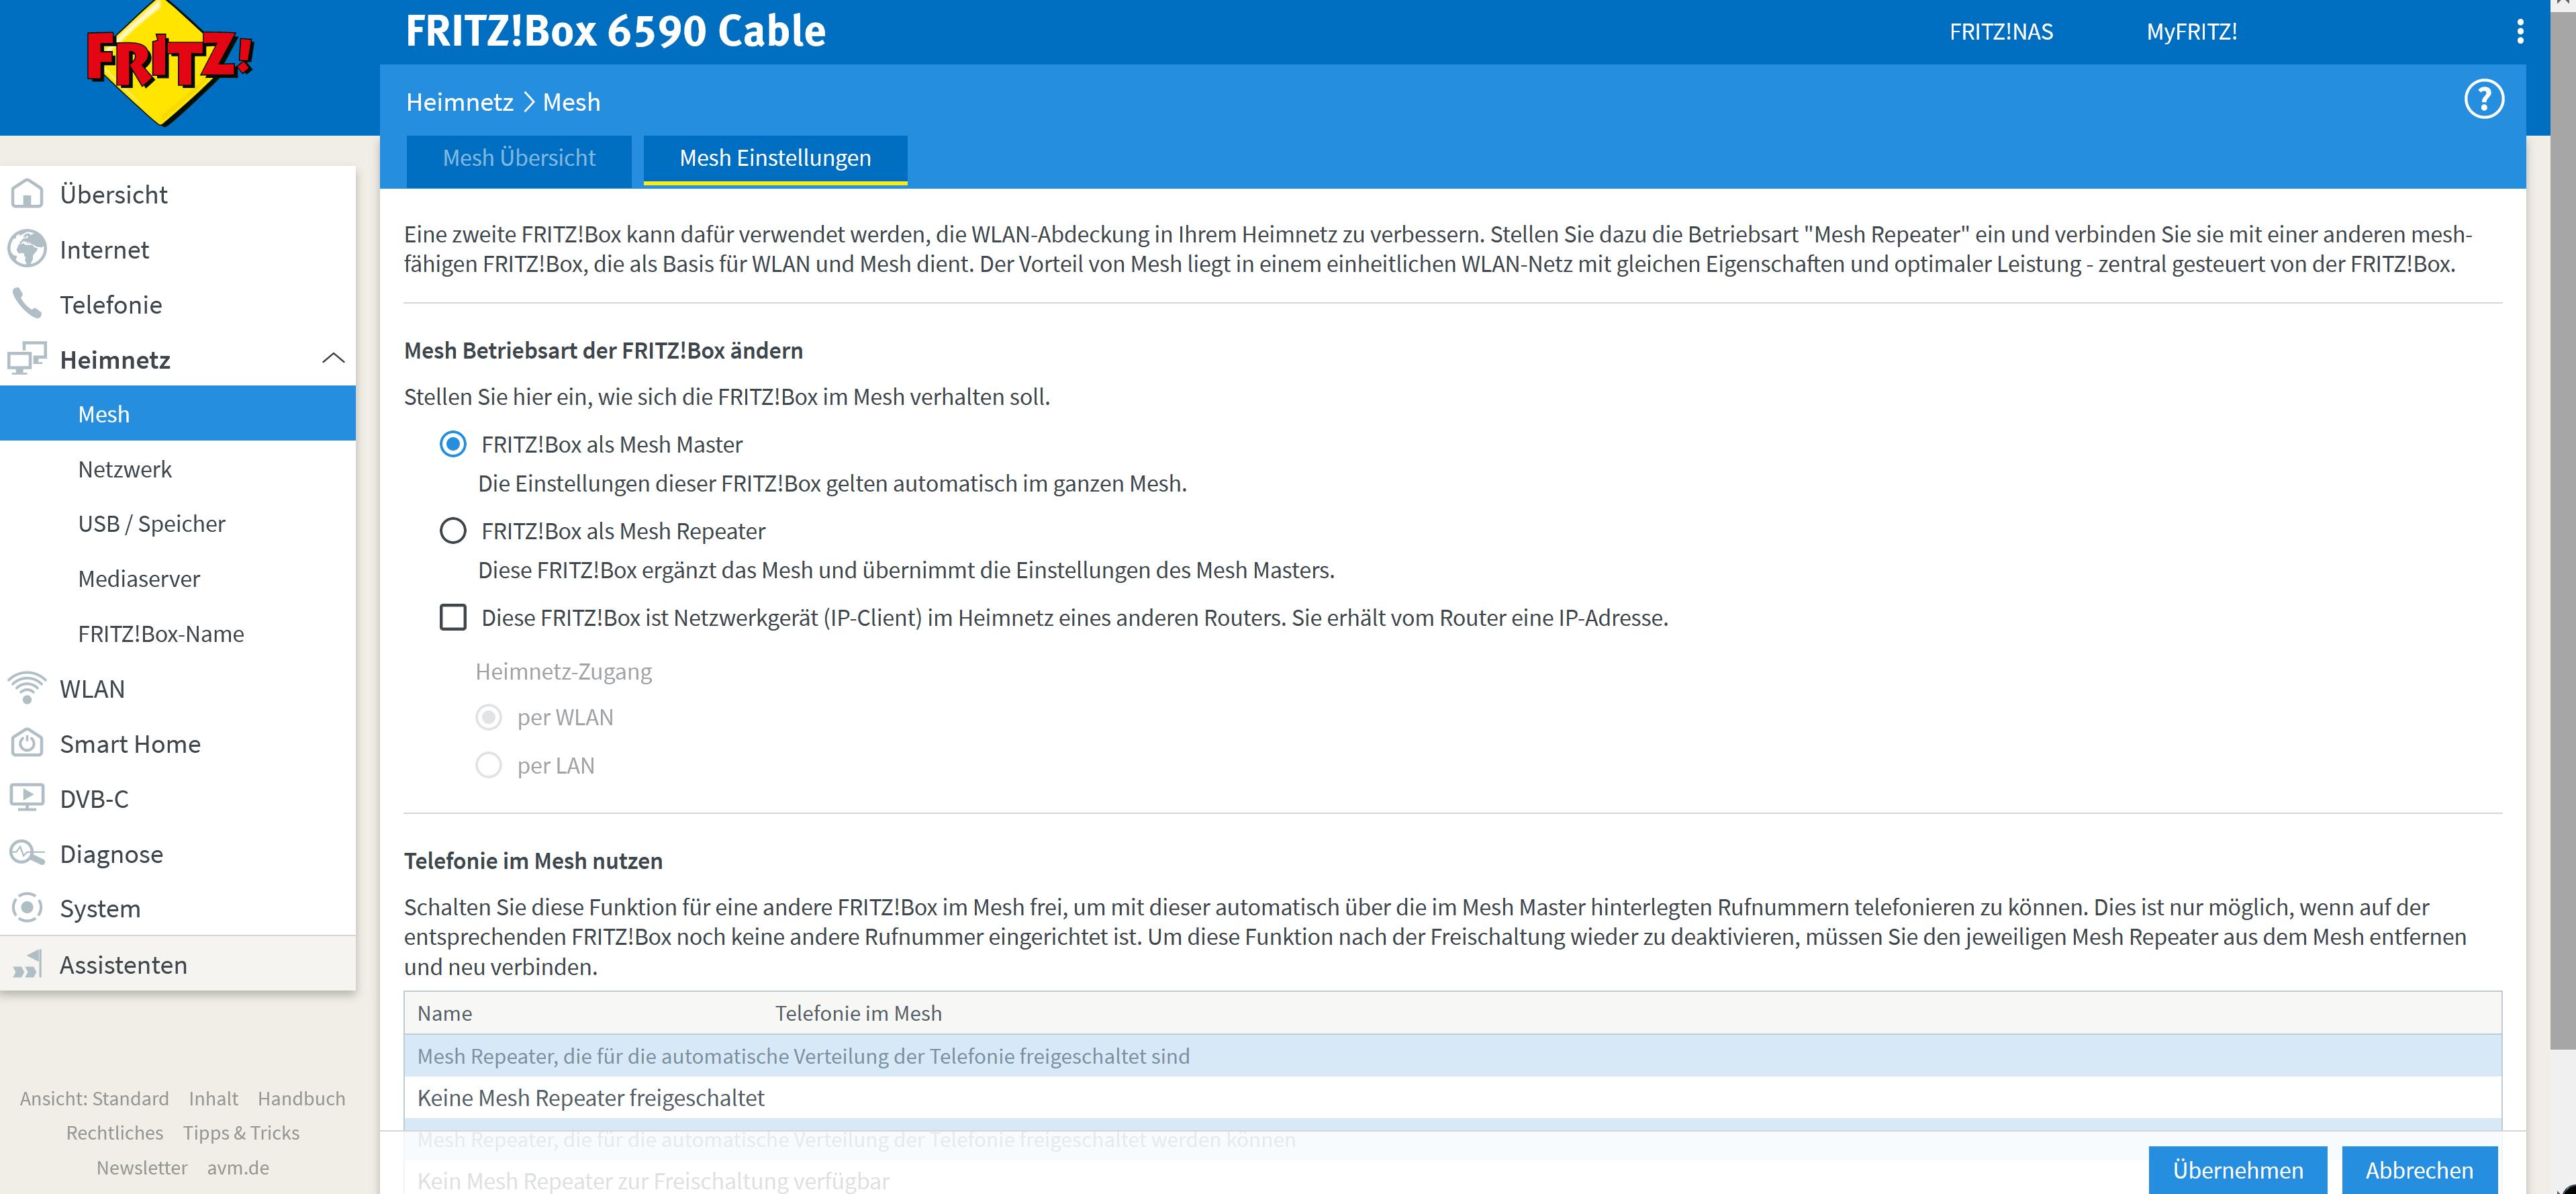The height and width of the screenshot is (1194, 2576).
Task: Click the DVB-C screen icon
Action: pyautogui.click(x=27, y=798)
